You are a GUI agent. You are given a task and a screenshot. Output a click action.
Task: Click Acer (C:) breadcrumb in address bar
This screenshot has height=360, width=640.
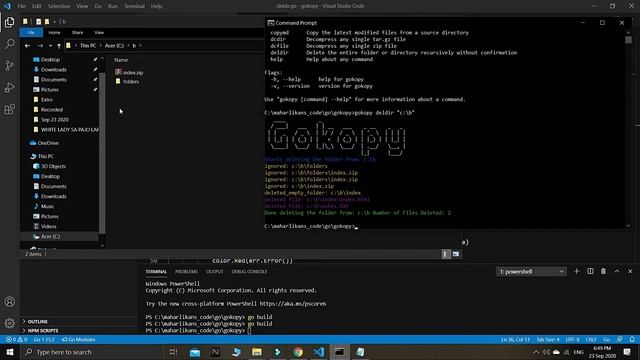coord(114,46)
